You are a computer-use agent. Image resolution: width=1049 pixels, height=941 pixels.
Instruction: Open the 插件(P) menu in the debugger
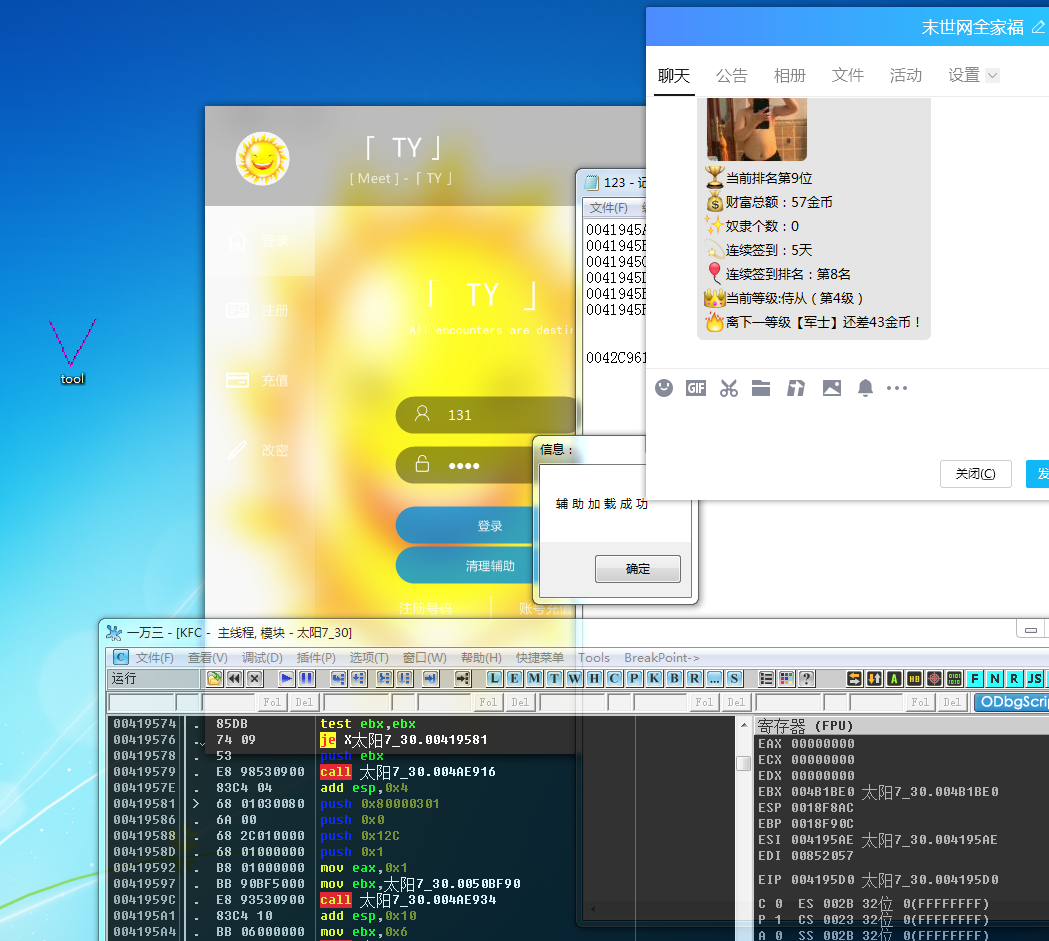316,657
